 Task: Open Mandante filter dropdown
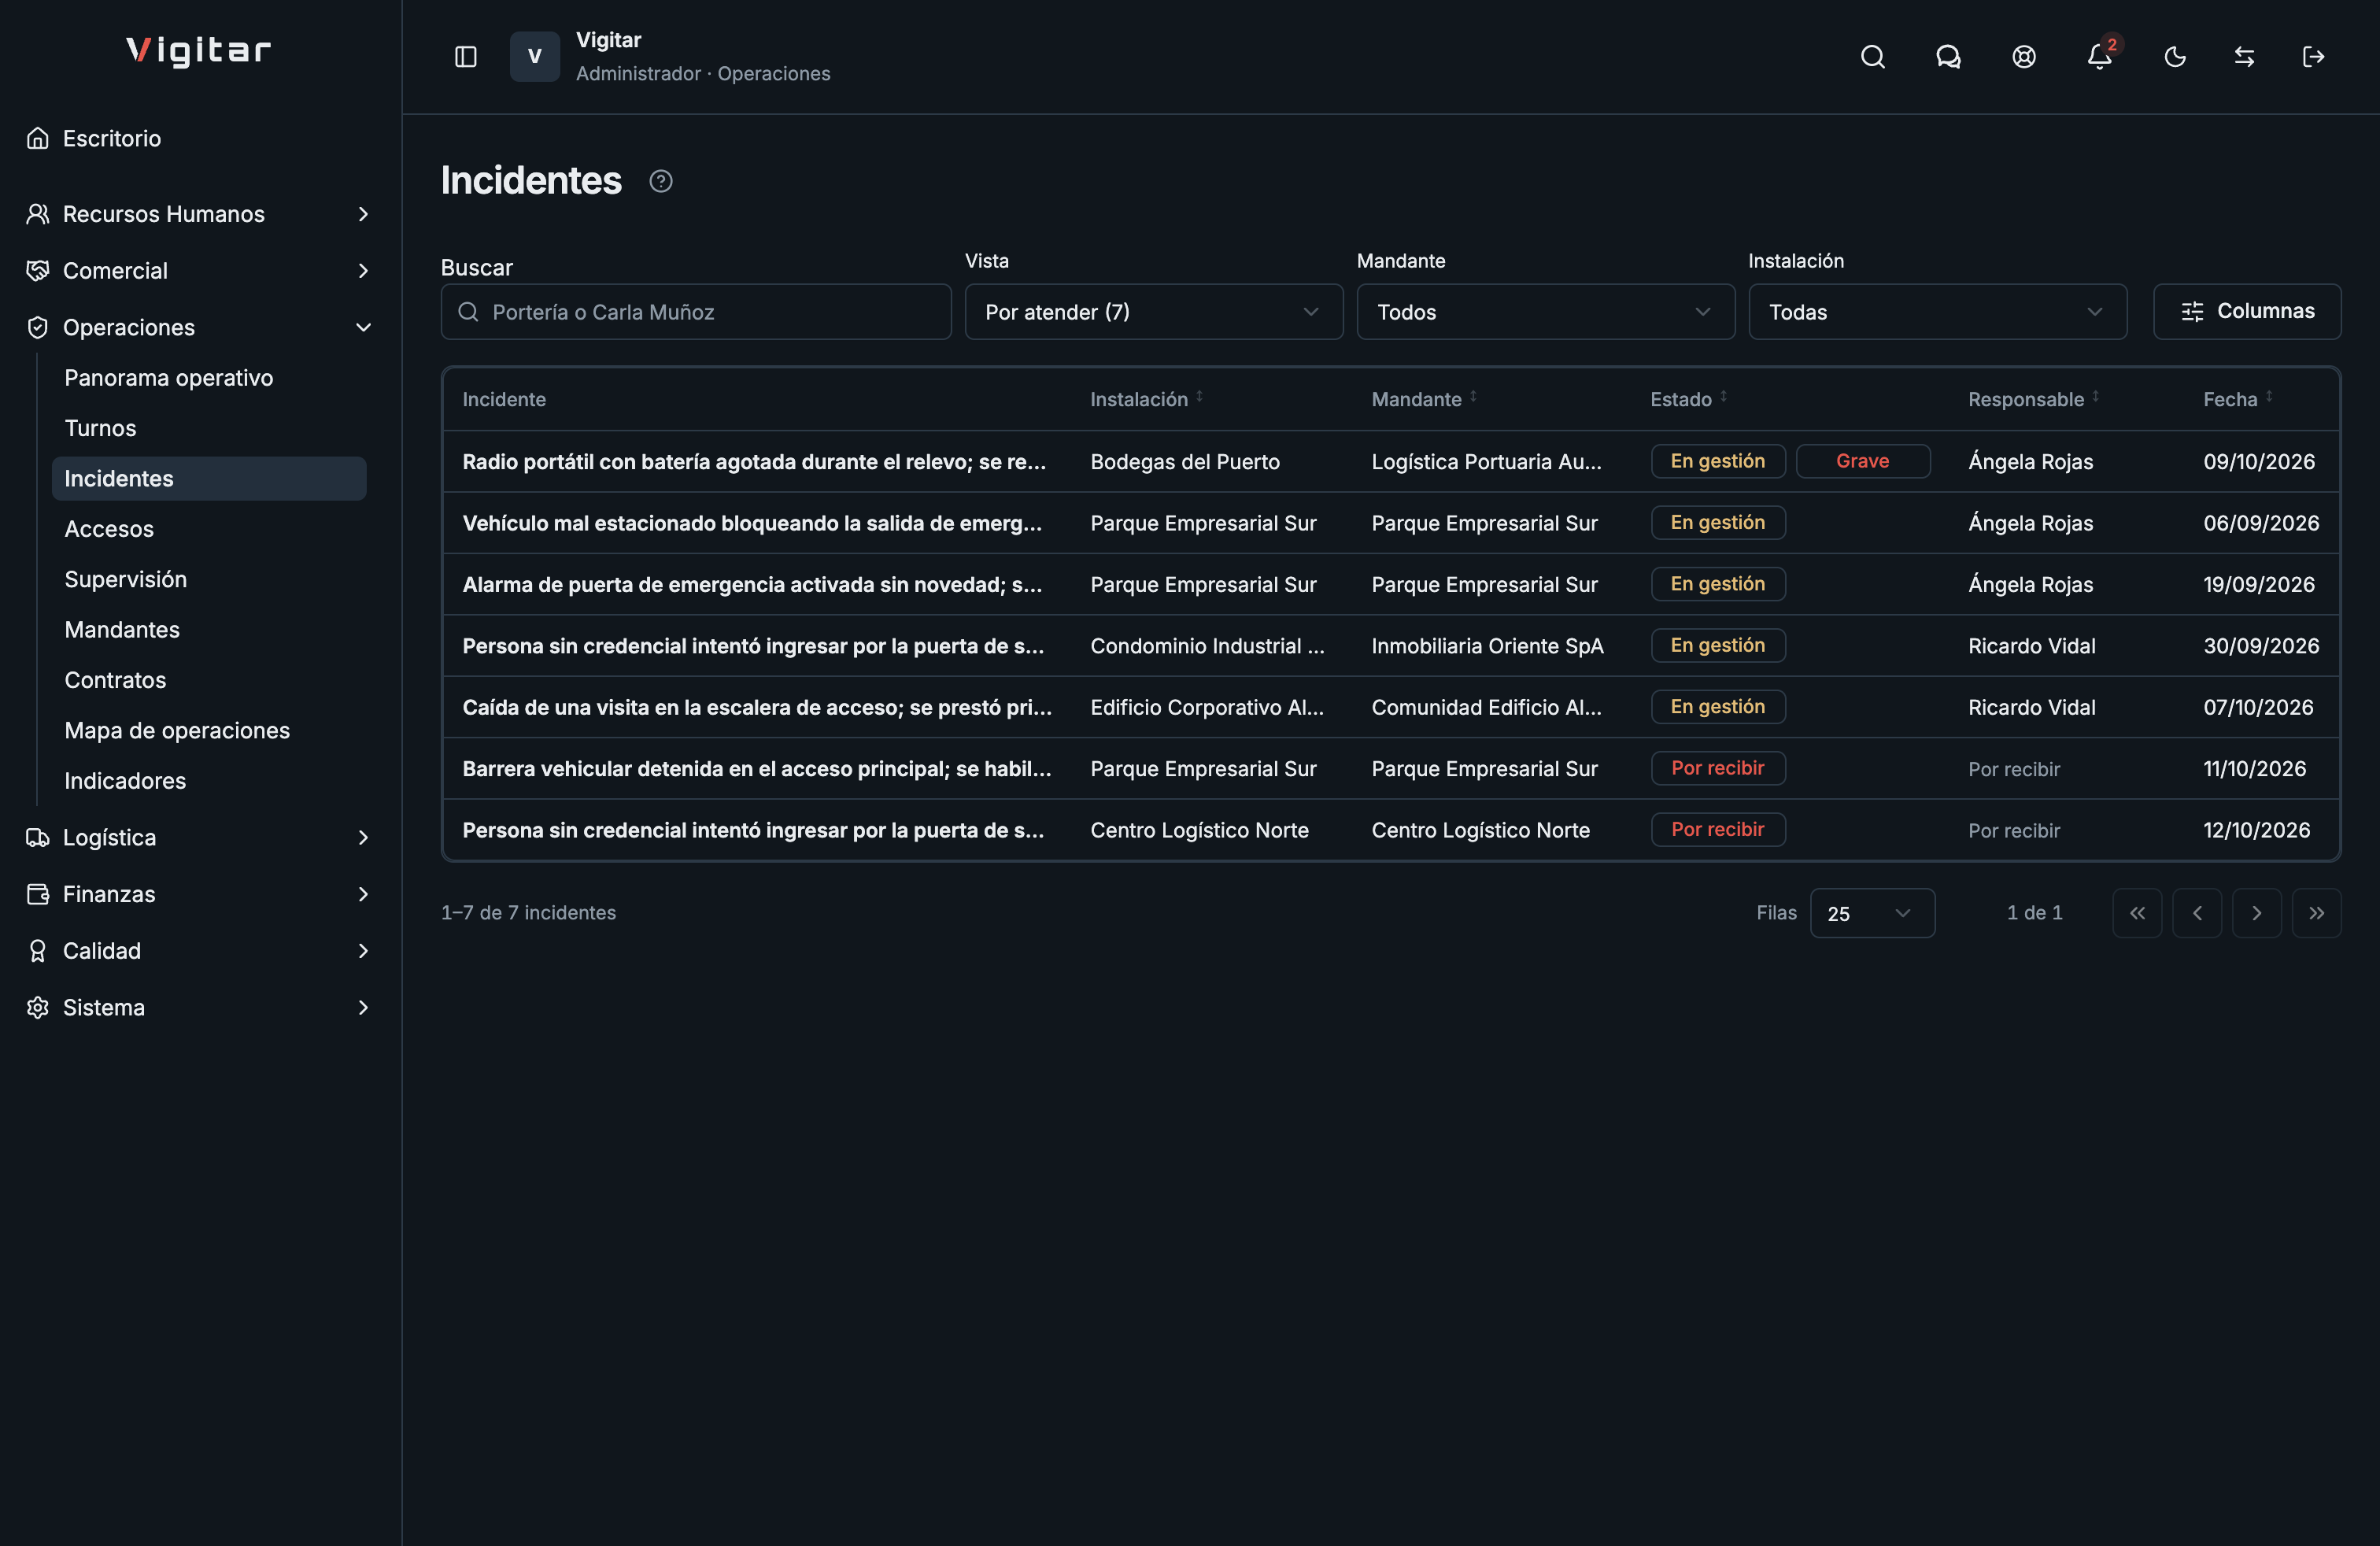1545,312
